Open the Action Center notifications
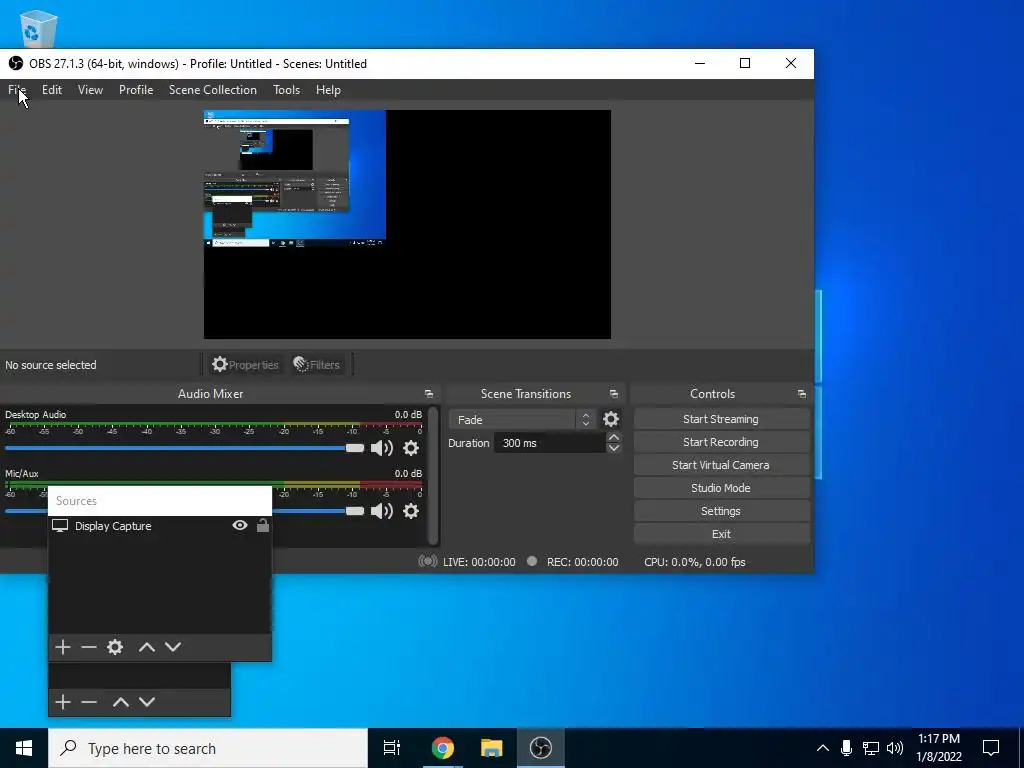This screenshot has width=1024, height=768. pos(991,748)
